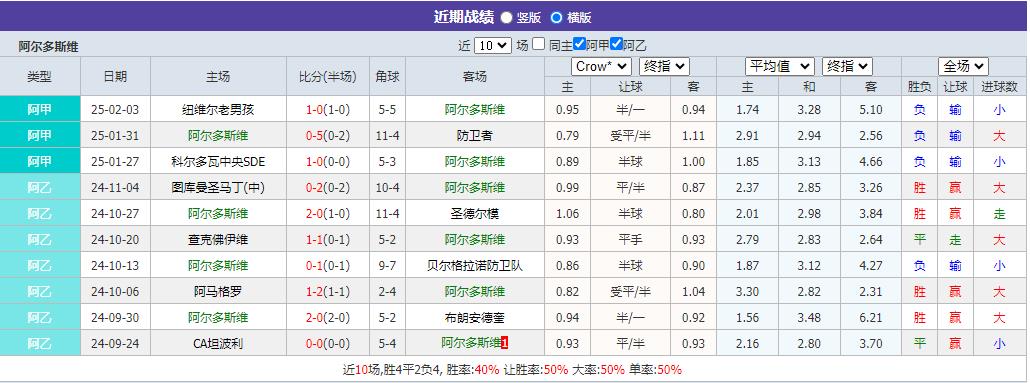This screenshot has width=1030, height=383.
Task: Click the 类型 column header
Action: coord(39,76)
